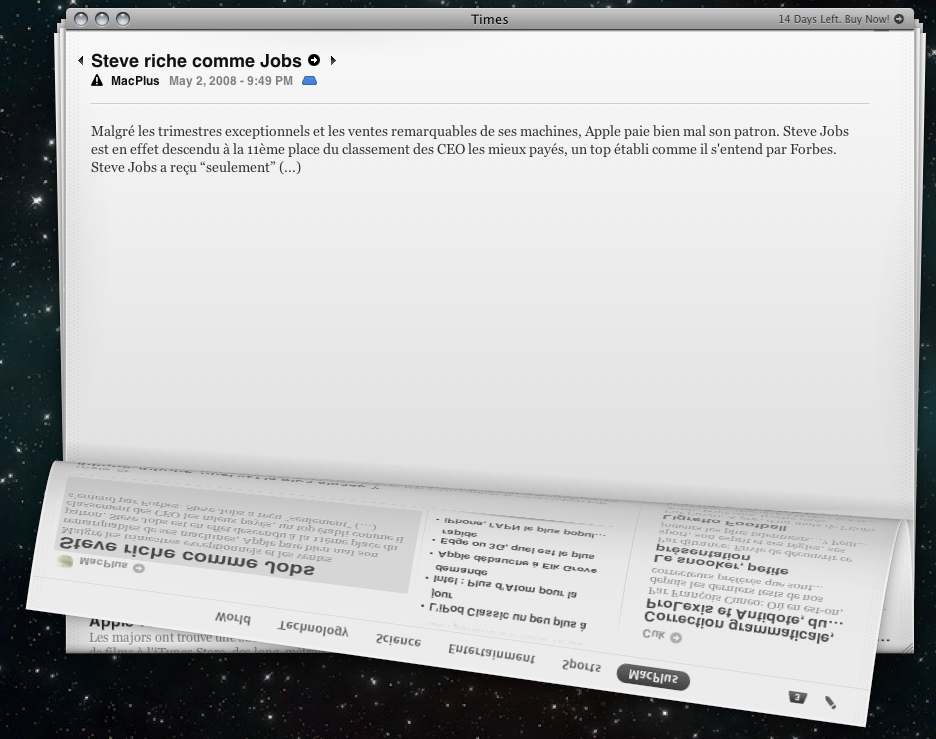936x739 pixels.
Task: Click the "14 Days Left. Buy Now!" link
Action: pos(840,19)
